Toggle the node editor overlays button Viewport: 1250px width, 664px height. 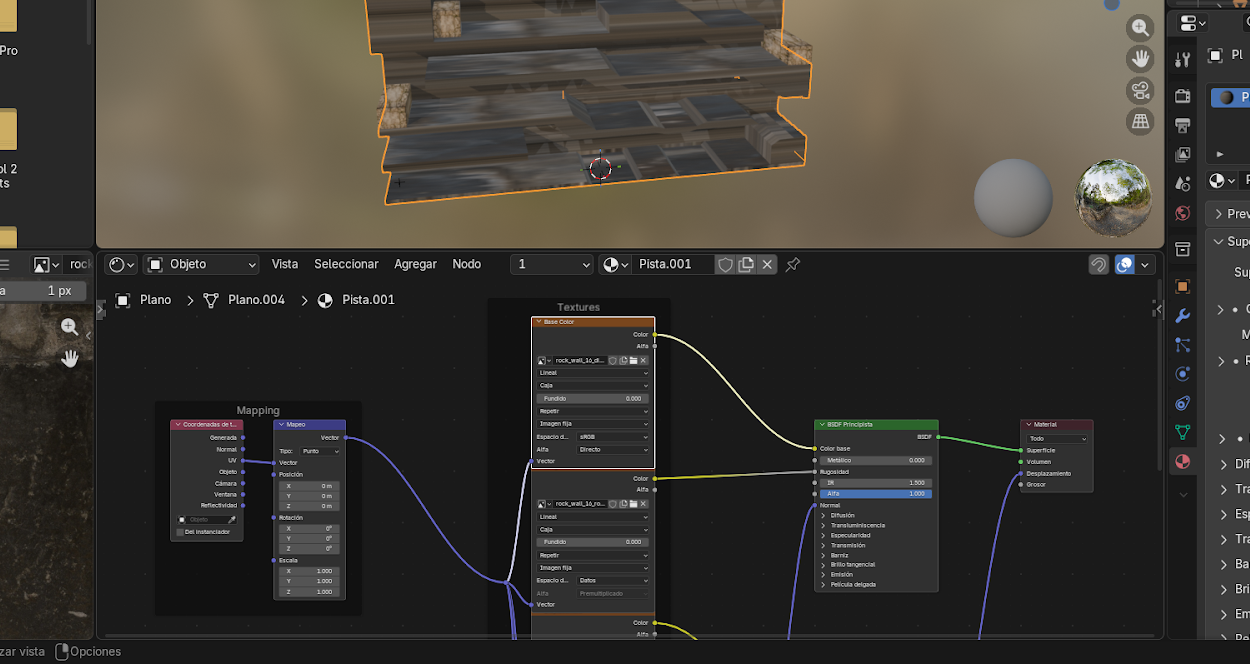pyautogui.click(x=1125, y=265)
